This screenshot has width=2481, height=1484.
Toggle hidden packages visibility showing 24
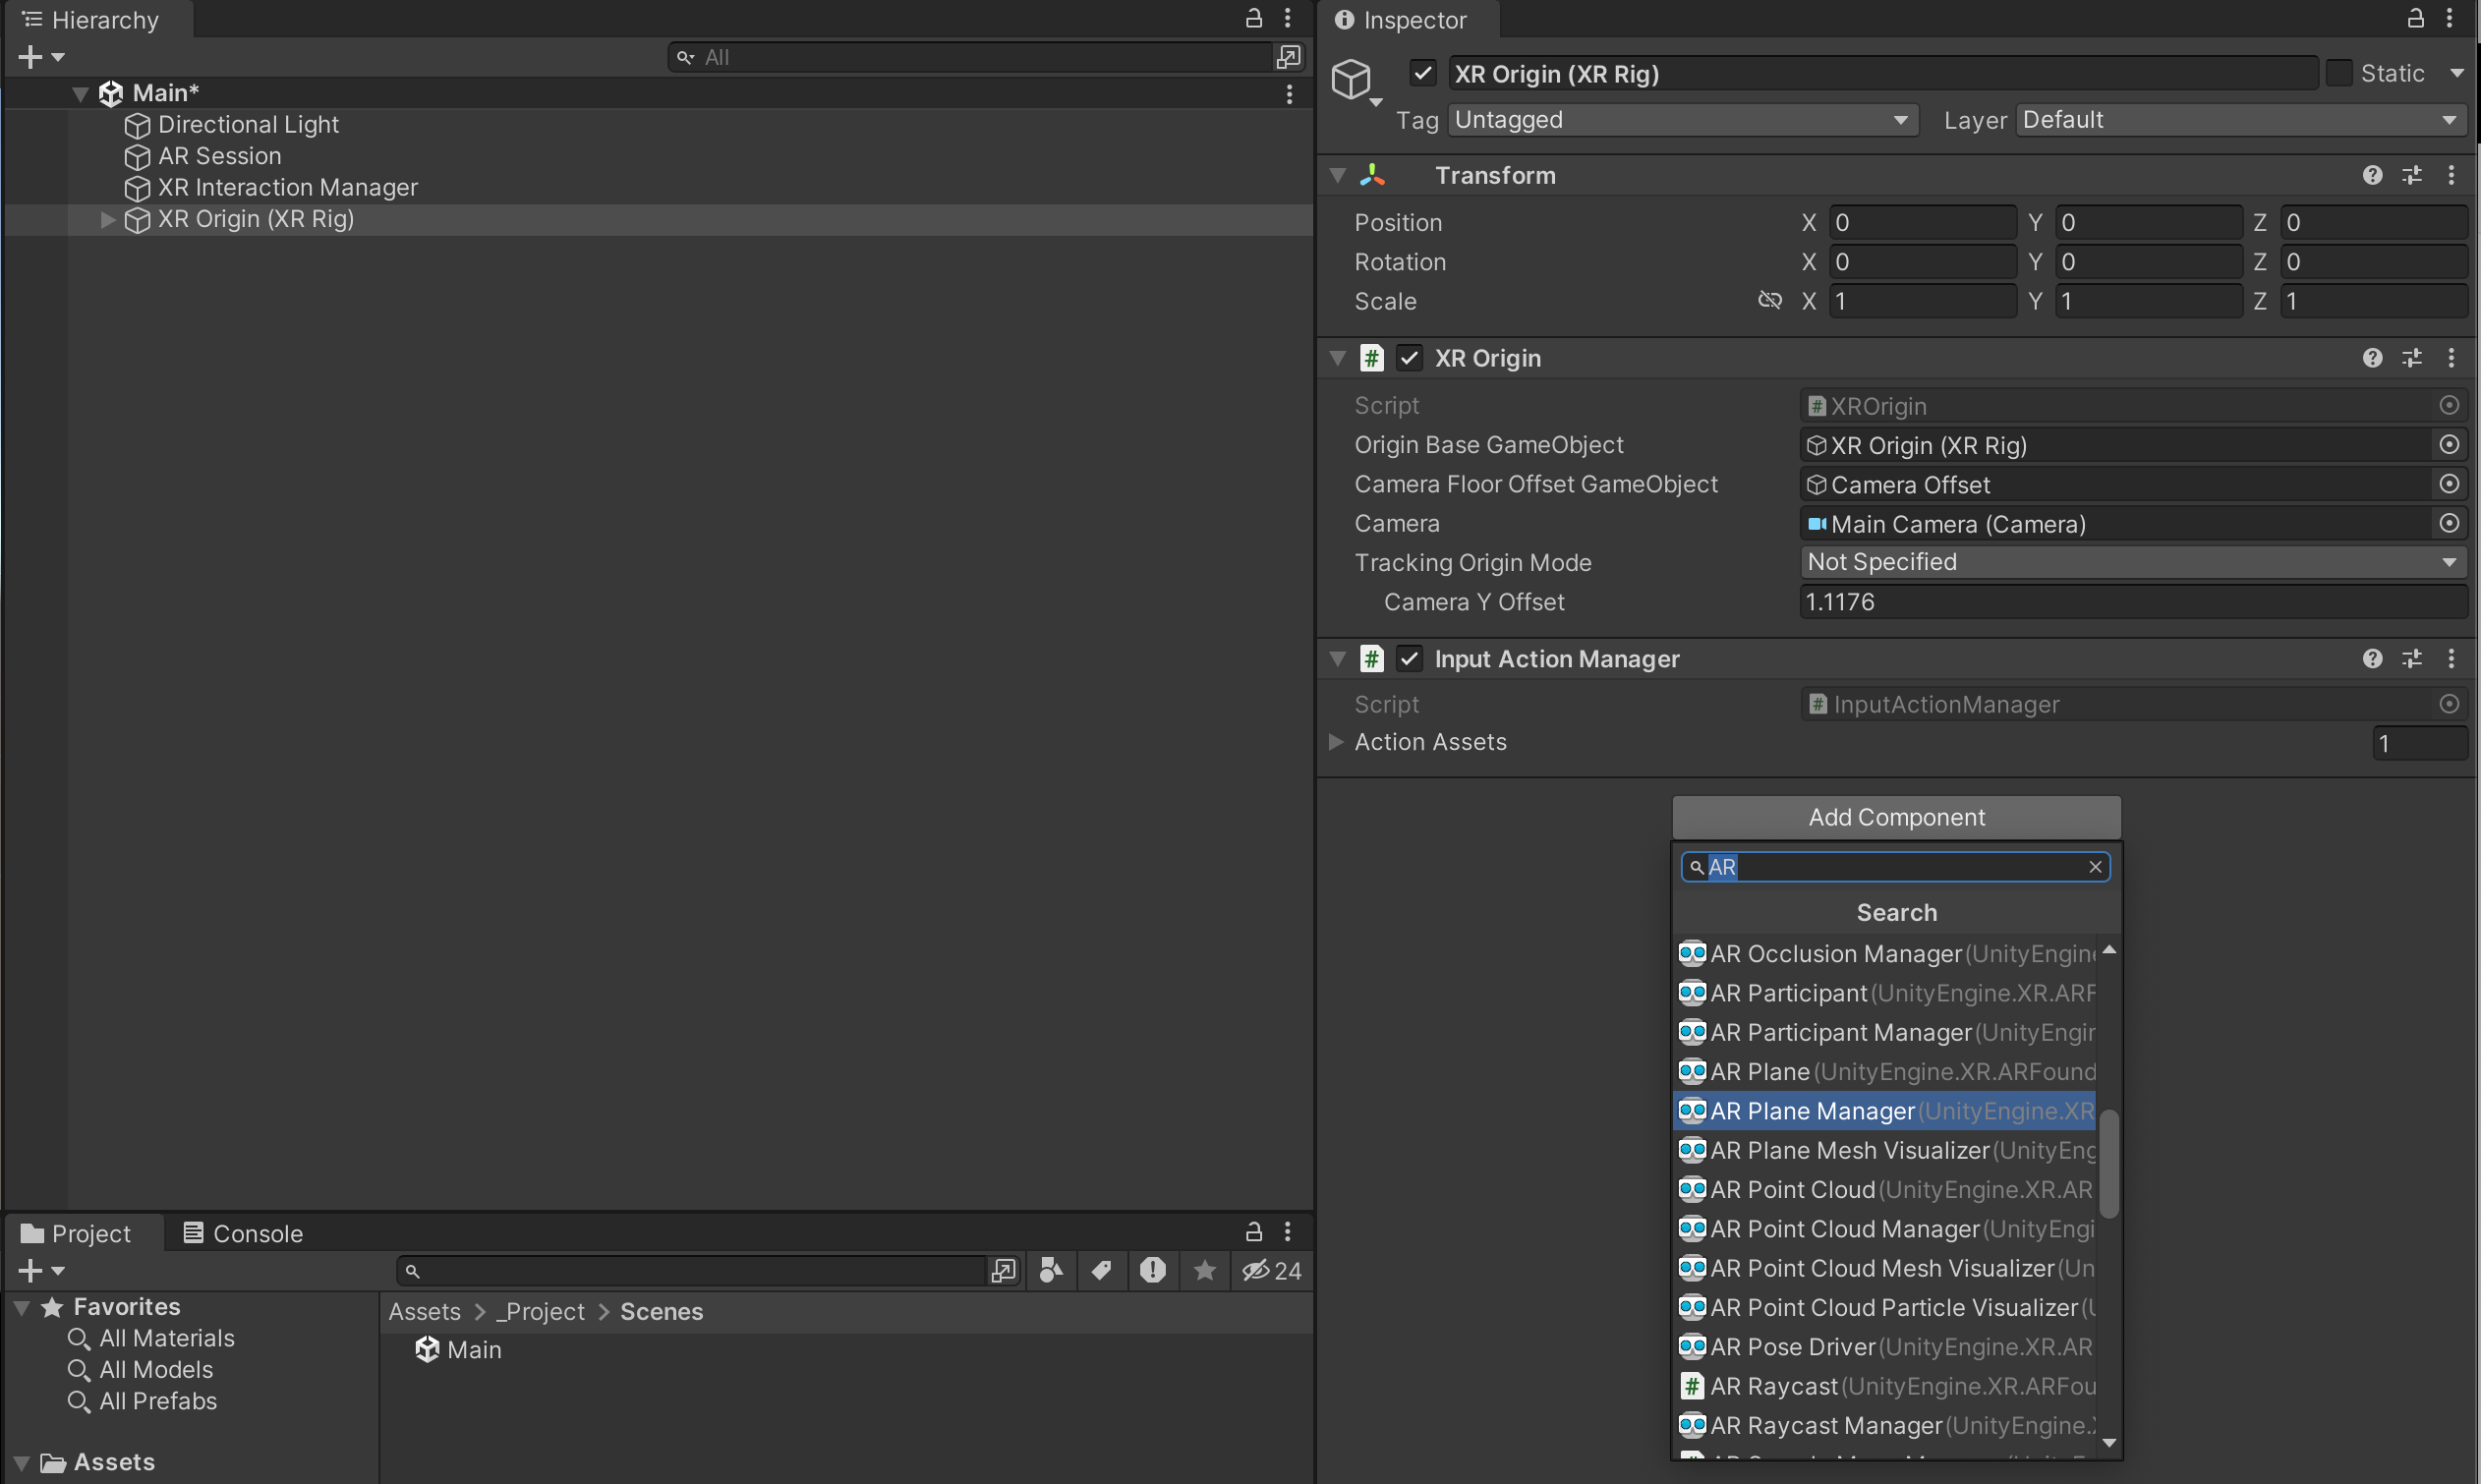1271,1271
